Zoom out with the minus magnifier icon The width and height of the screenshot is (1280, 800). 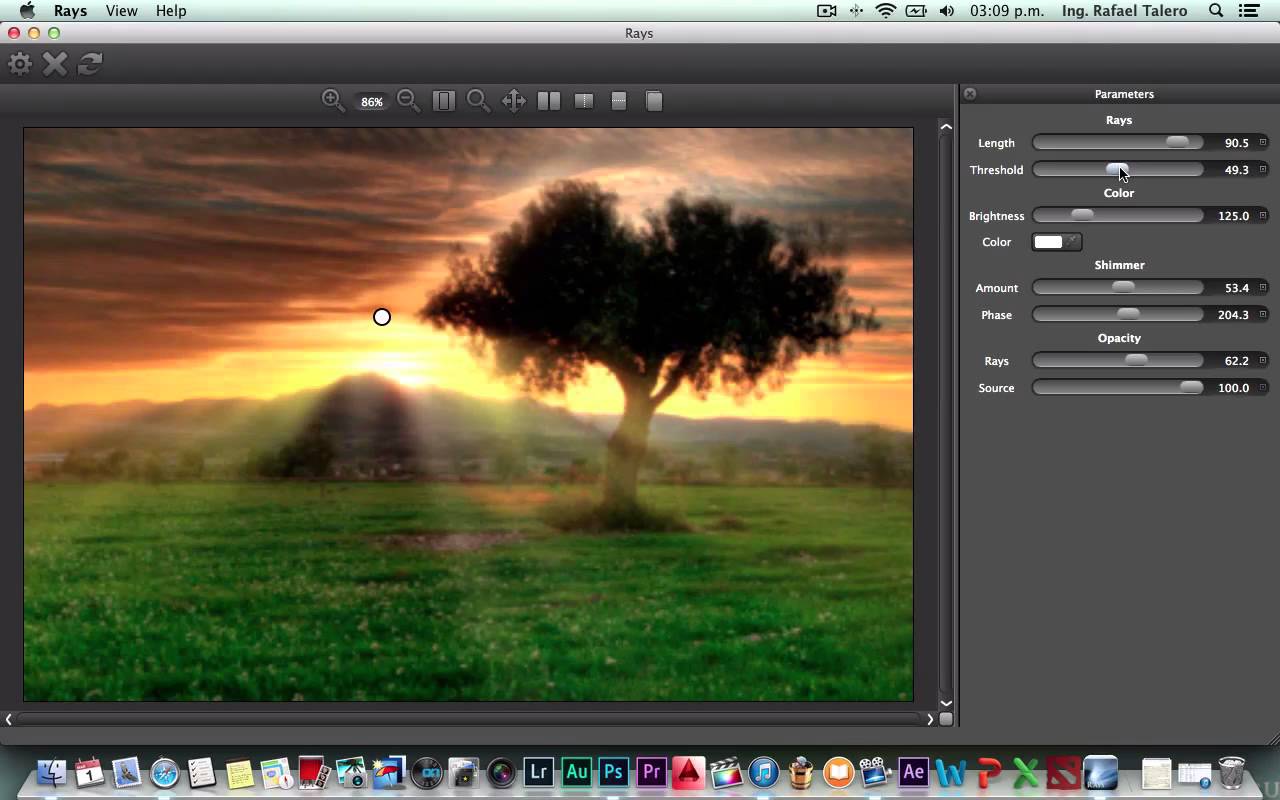click(x=408, y=100)
